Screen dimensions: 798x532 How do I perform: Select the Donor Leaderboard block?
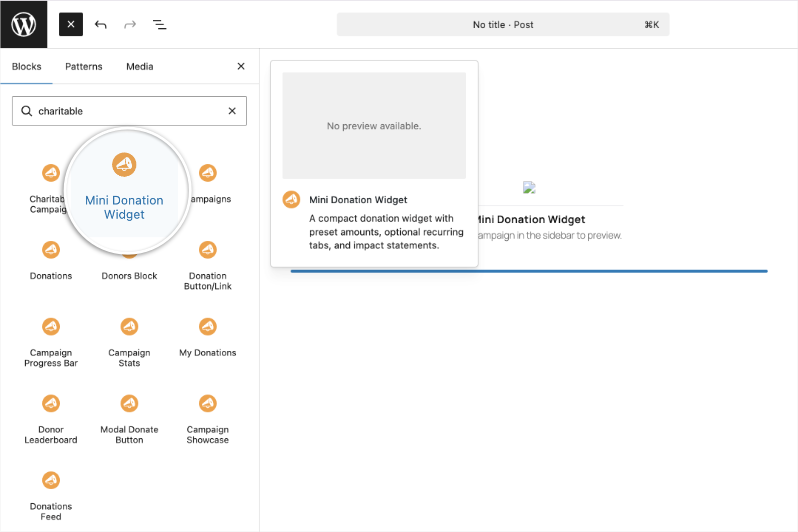51,418
